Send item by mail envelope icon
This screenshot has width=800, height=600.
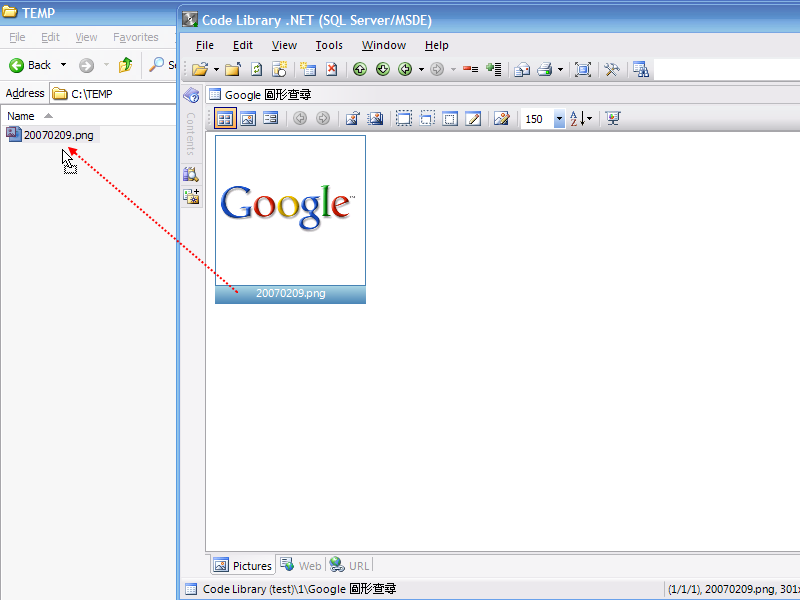[x=522, y=69]
